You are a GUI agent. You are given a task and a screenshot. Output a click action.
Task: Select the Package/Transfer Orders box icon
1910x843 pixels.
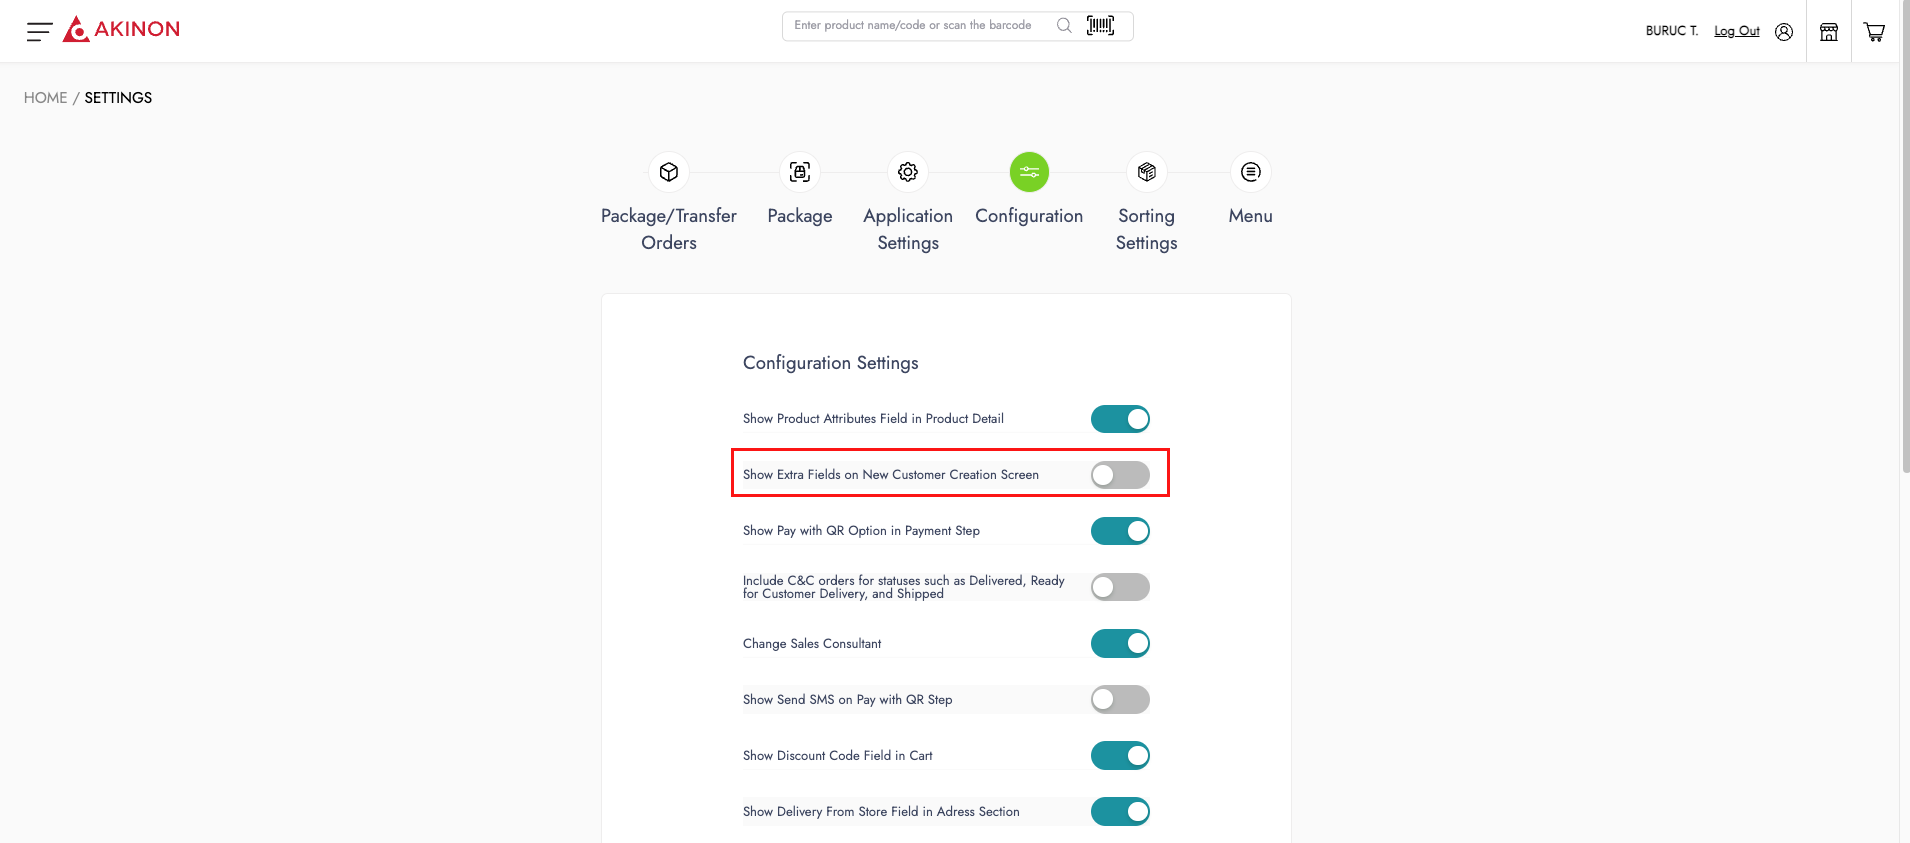pos(669,172)
